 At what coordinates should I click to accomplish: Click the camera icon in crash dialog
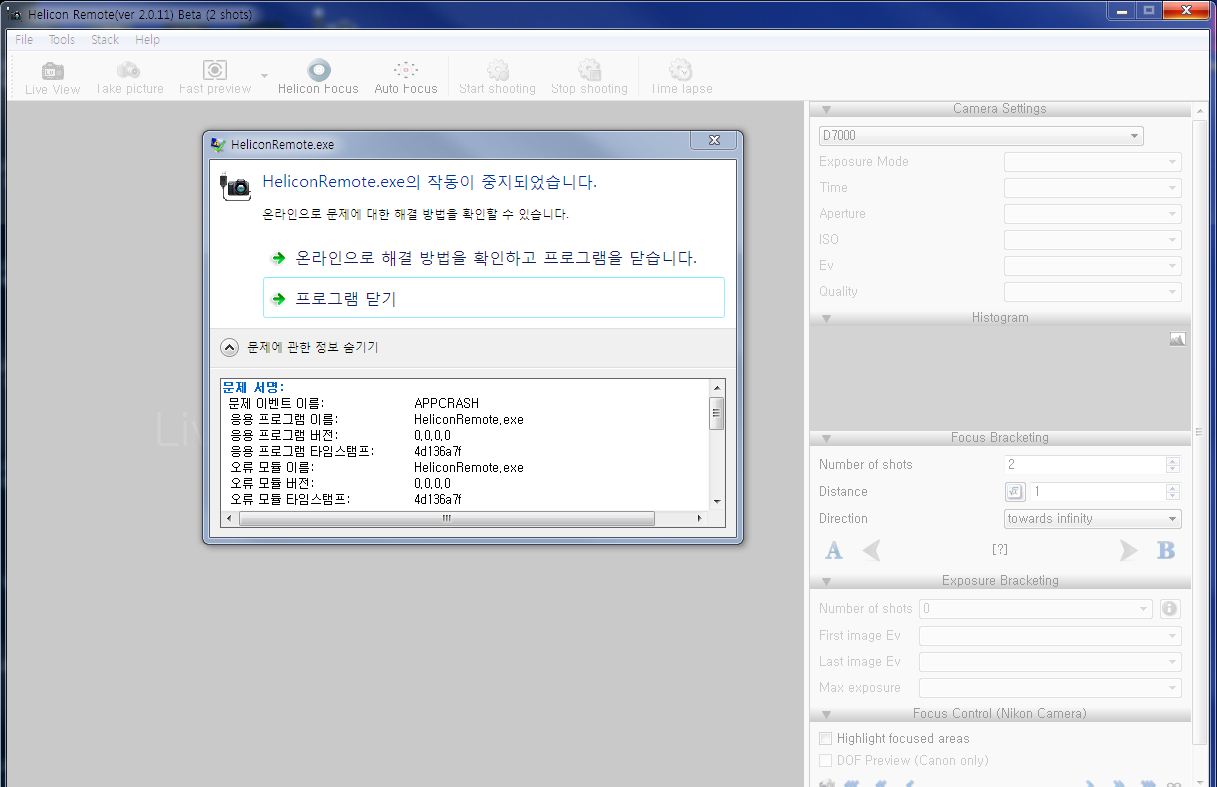[235, 185]
